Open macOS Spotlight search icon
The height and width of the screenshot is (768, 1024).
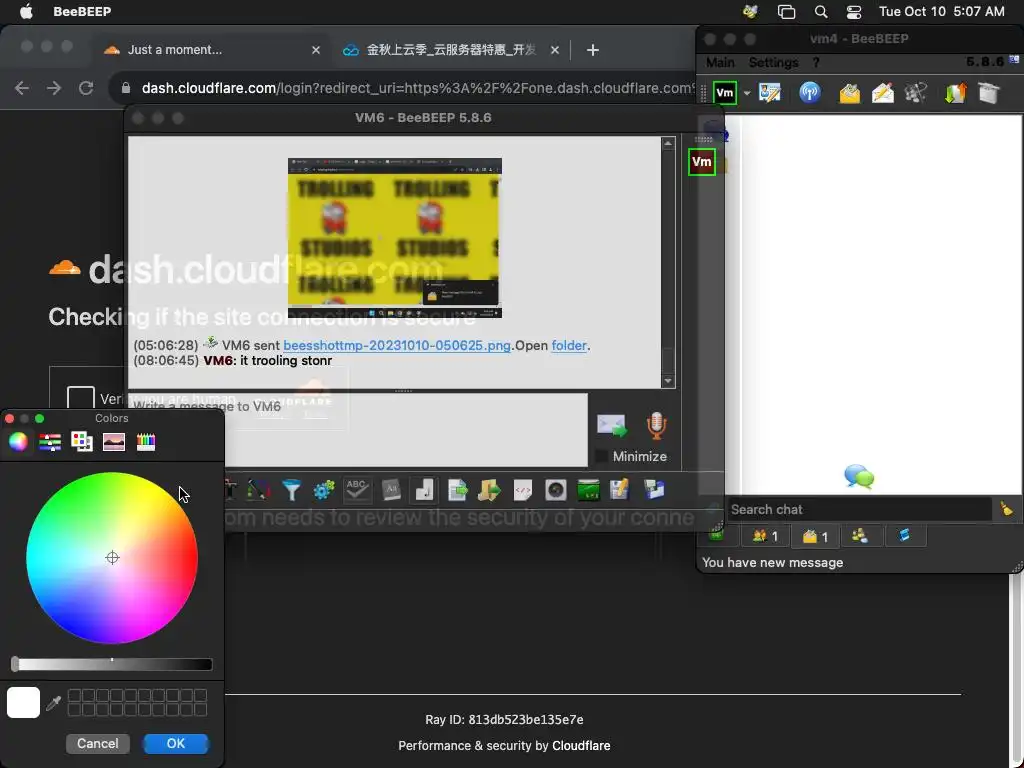pyautogui.click(x=821, y=12)
